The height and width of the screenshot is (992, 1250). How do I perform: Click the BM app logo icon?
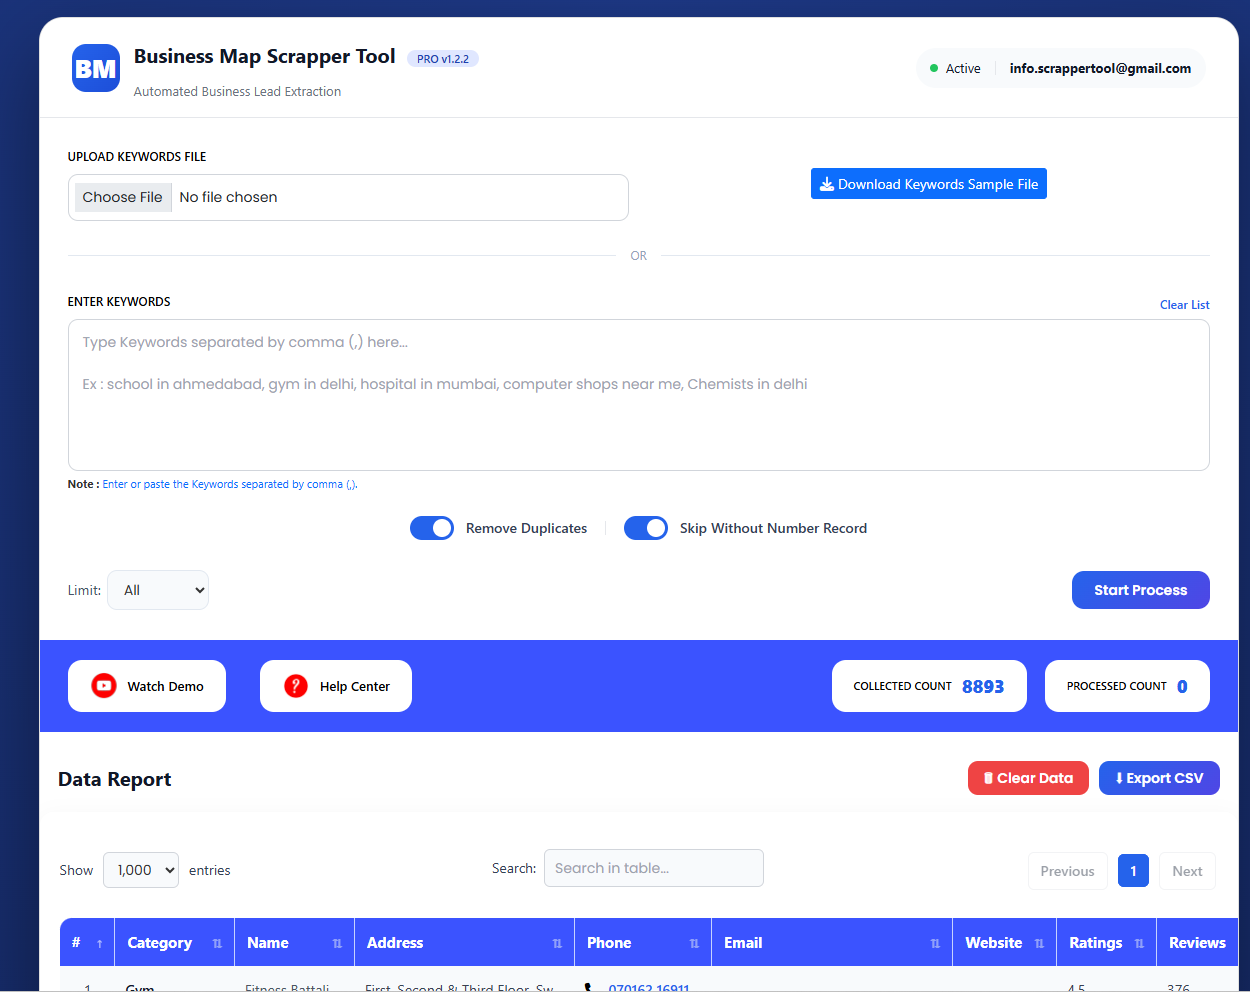click(96, 68)
